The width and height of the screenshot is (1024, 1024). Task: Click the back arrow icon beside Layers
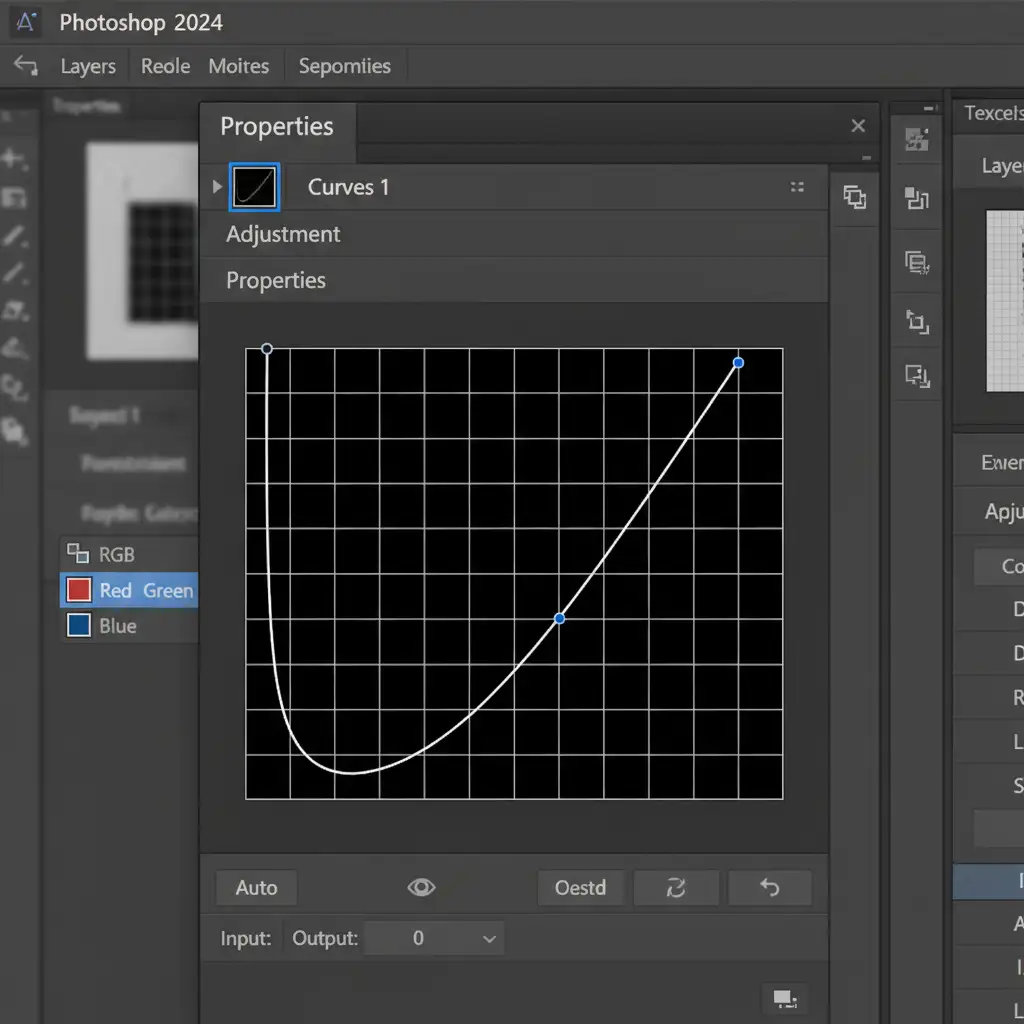point(25,67)
